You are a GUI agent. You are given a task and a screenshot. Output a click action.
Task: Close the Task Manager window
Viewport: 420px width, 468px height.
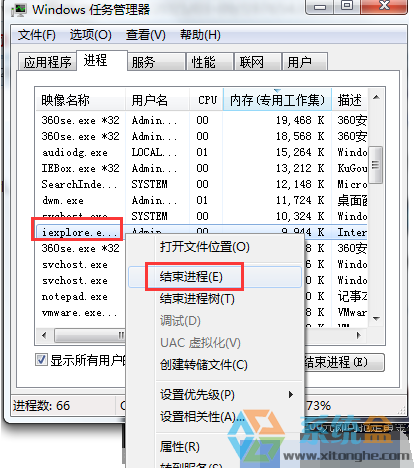click(384, 6)
